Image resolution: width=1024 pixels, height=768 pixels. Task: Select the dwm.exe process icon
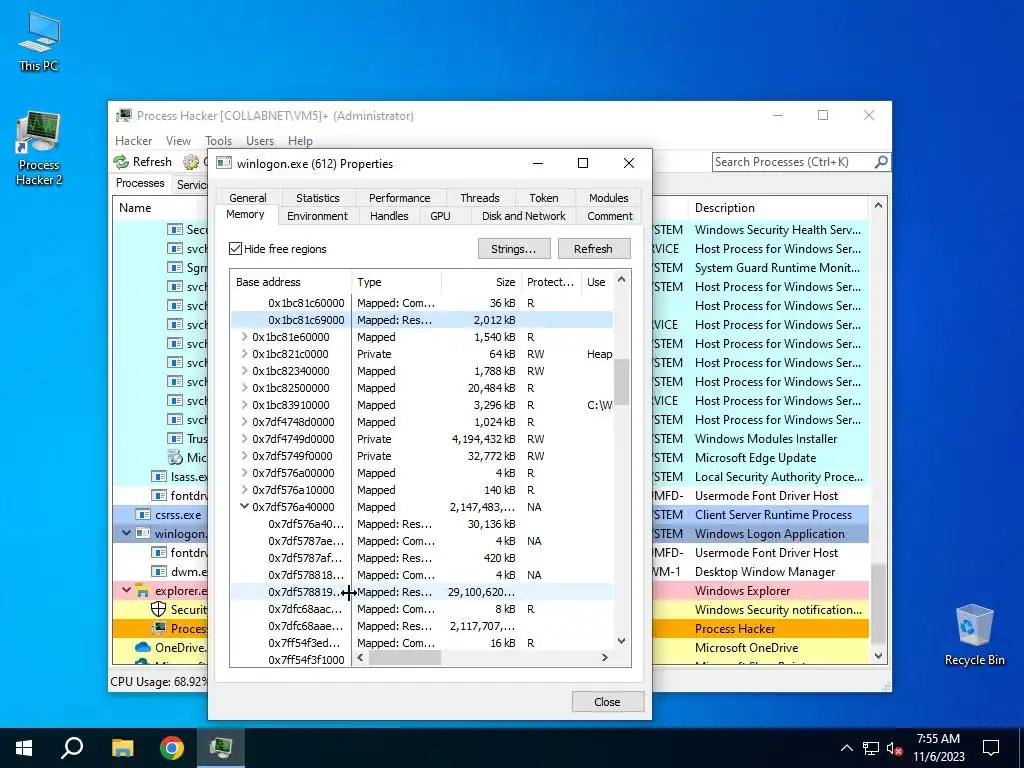(159, 571)
